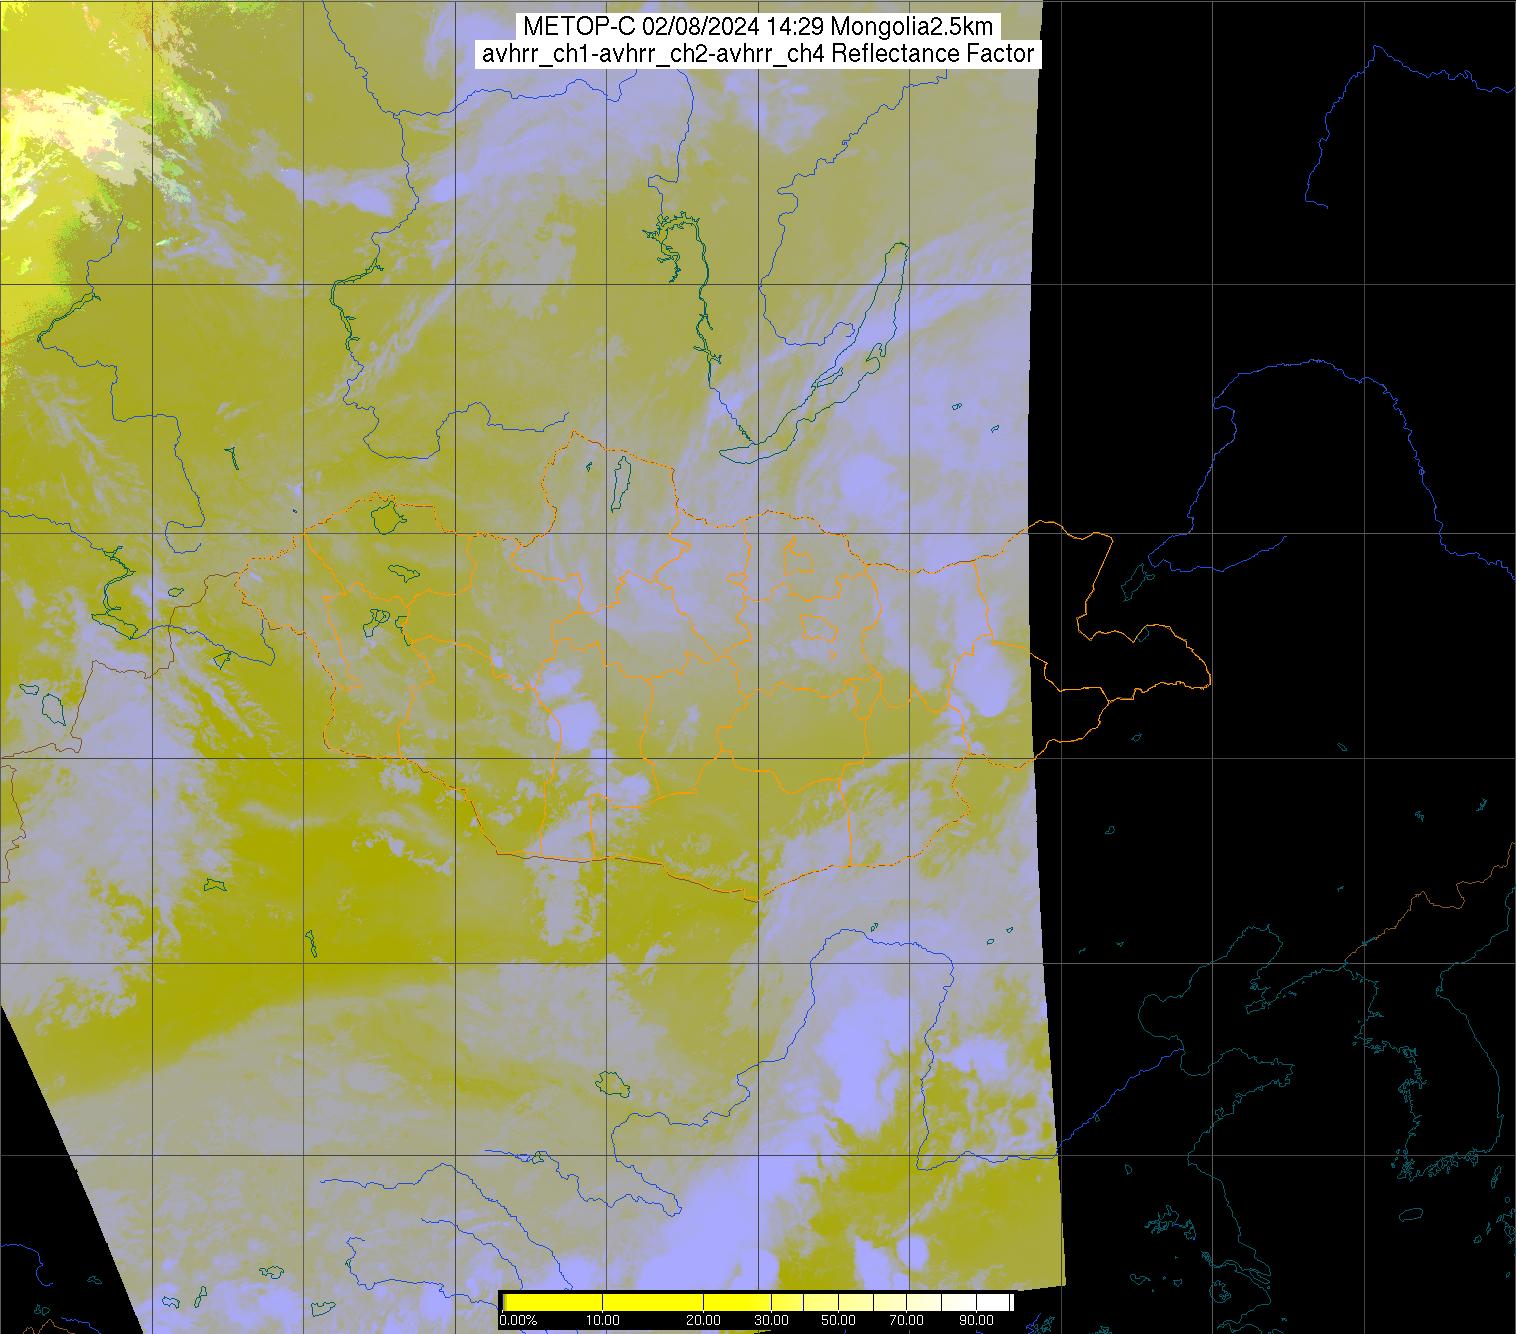The height and width of the screenshot is (1334, 1516).
Task: Click the '50.00' colorbar label
Action: click(838, 1321)
